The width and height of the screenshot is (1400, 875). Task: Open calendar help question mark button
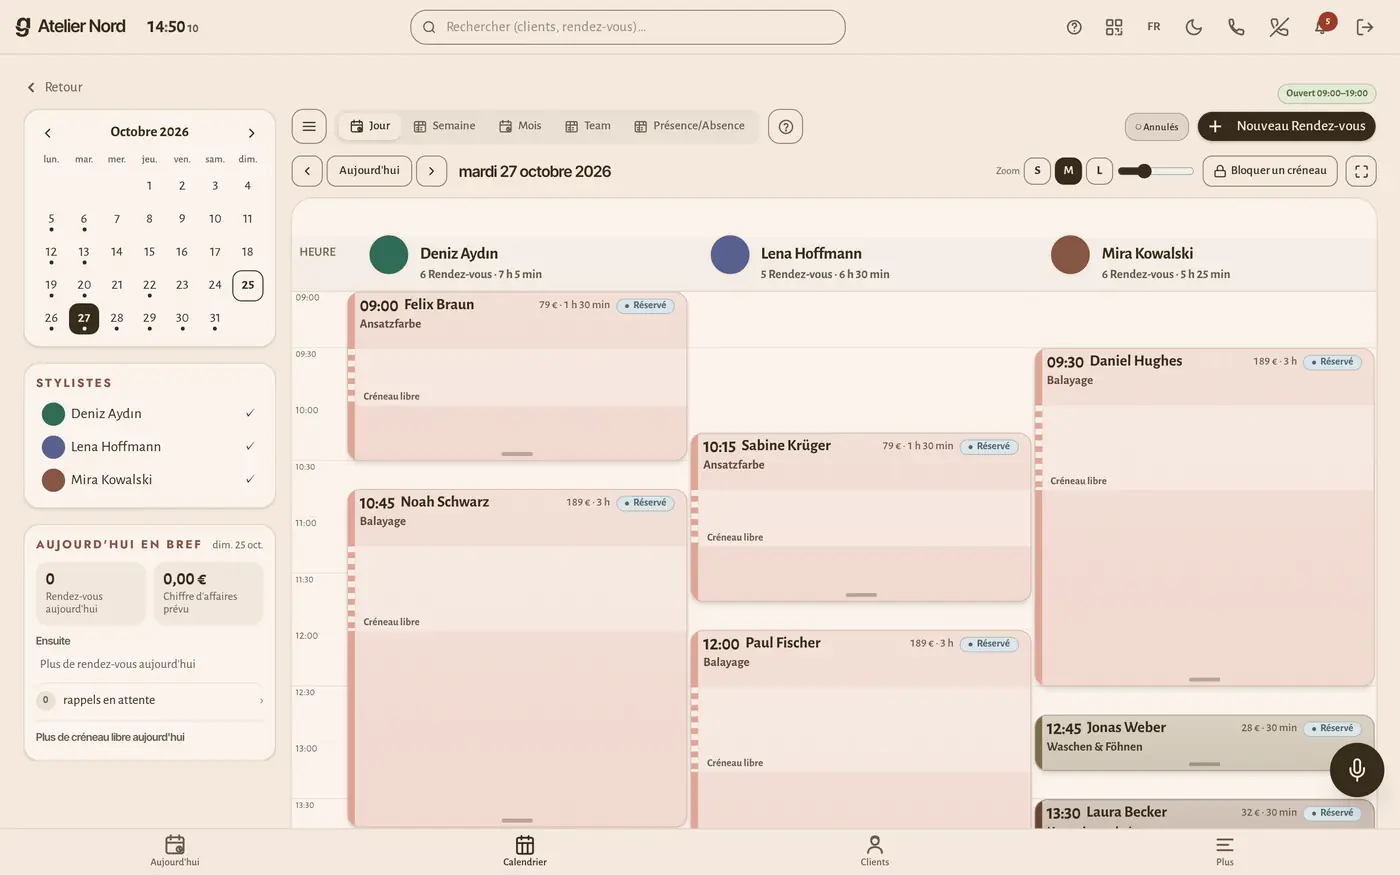[x=786, y=126]
